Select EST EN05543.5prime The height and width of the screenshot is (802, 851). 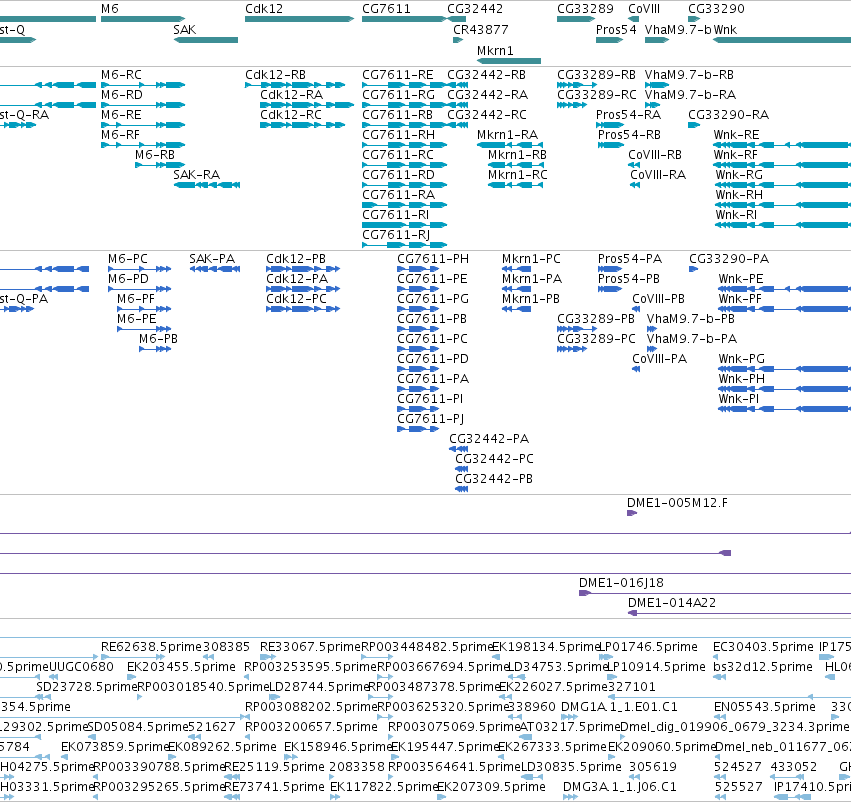(x=765, y=707)
